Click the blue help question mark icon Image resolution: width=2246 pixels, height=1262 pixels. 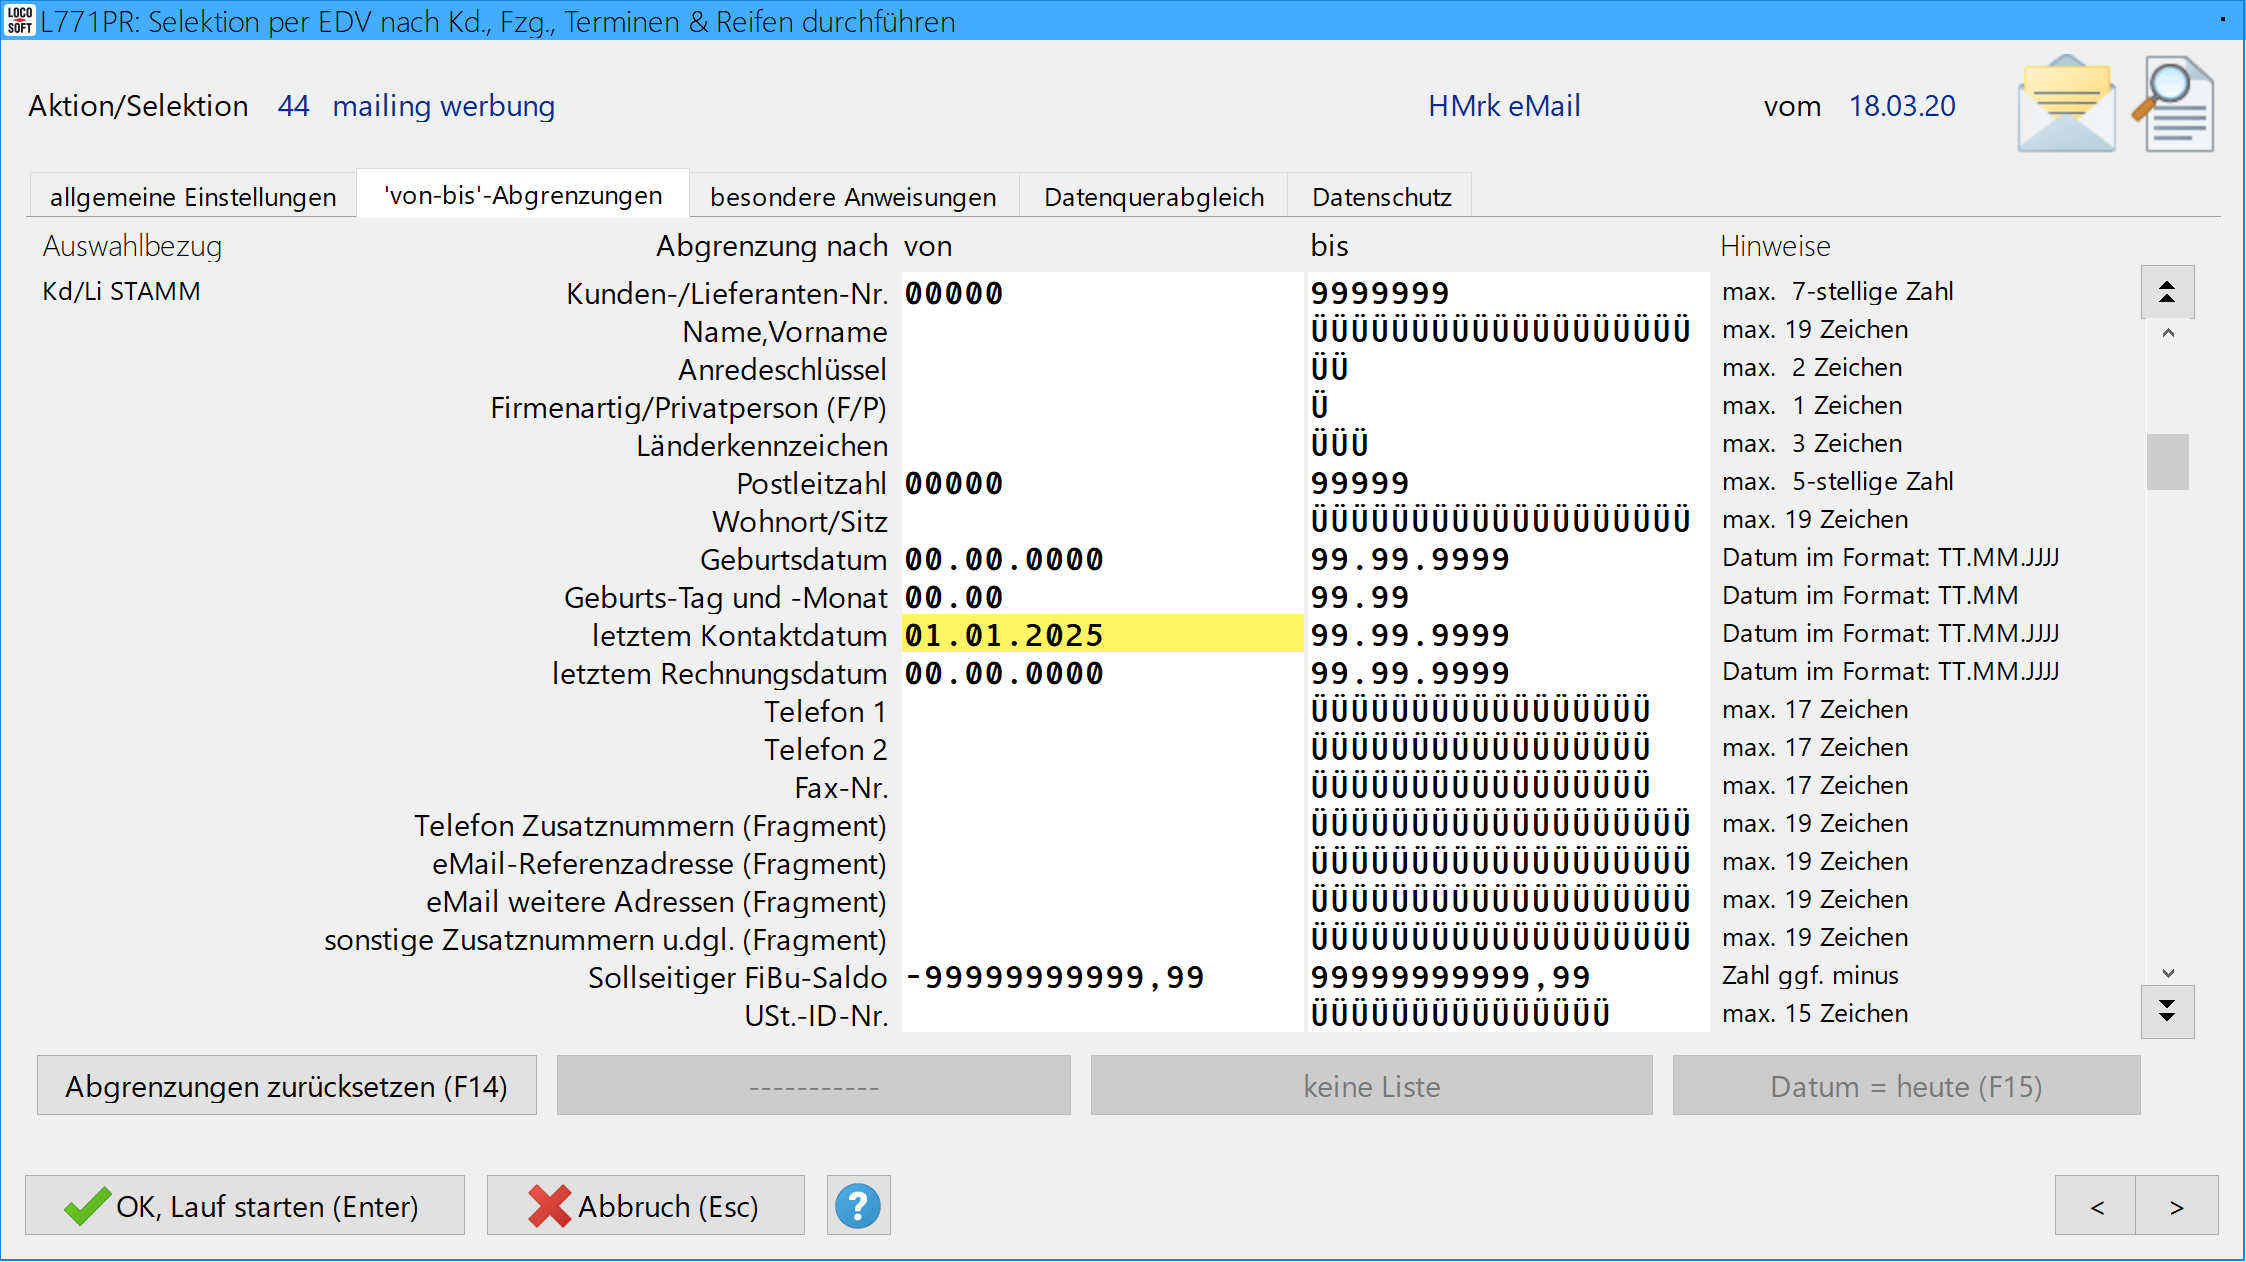click(x=858, y=1206)
